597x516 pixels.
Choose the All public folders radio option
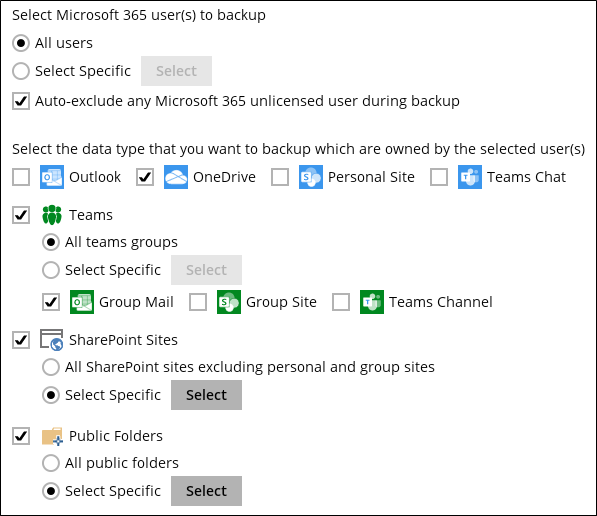[51, 463]
